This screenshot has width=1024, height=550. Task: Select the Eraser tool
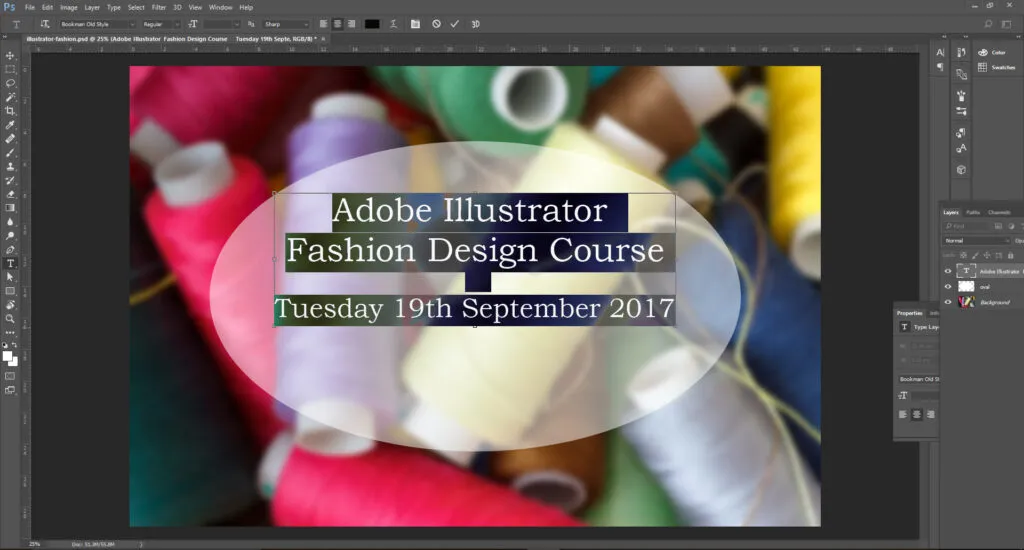click(10, 194)
